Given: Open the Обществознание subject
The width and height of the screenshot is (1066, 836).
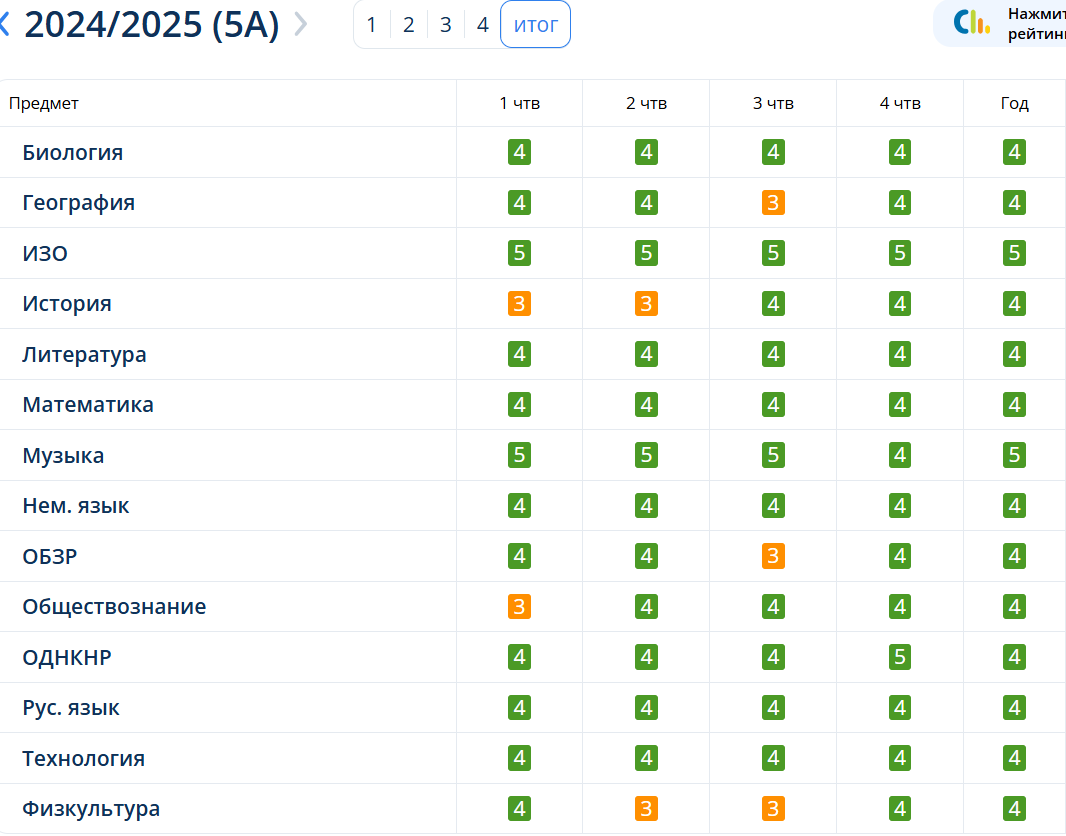Looking at the screenshot, I should pyautogui.click(x=114, y=606).
